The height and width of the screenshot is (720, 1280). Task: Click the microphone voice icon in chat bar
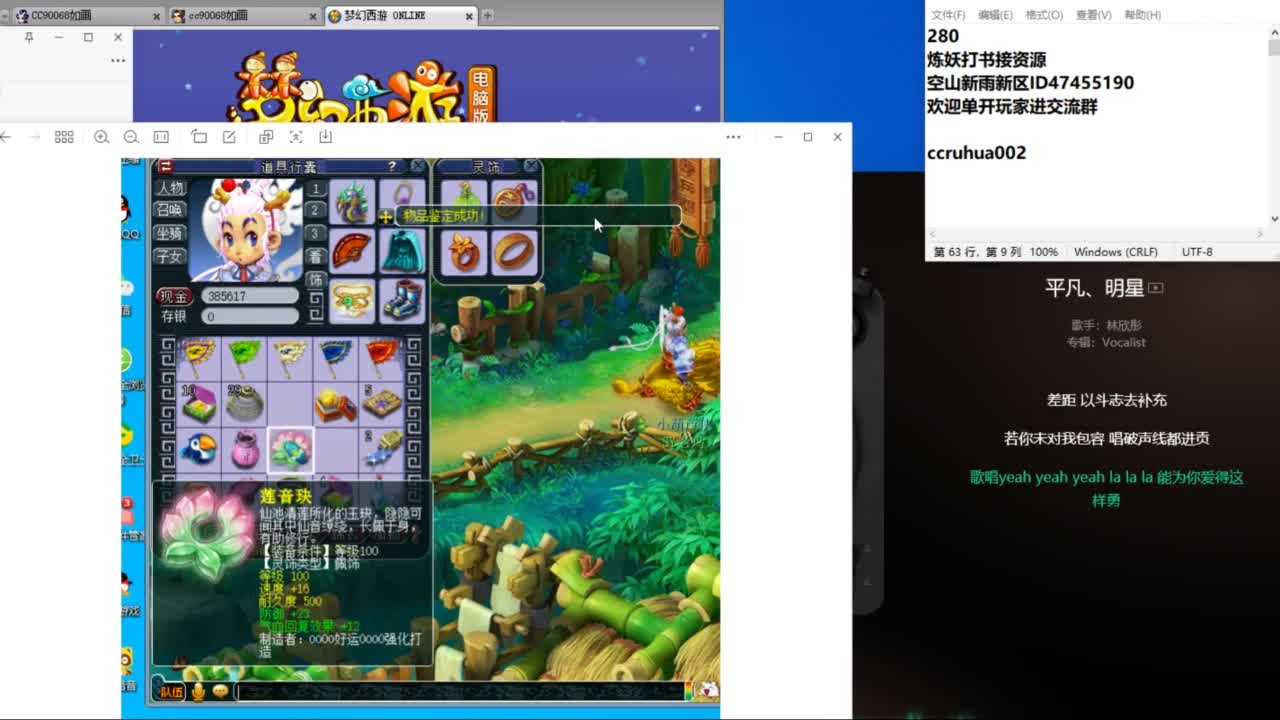click(x=198, y=691)
